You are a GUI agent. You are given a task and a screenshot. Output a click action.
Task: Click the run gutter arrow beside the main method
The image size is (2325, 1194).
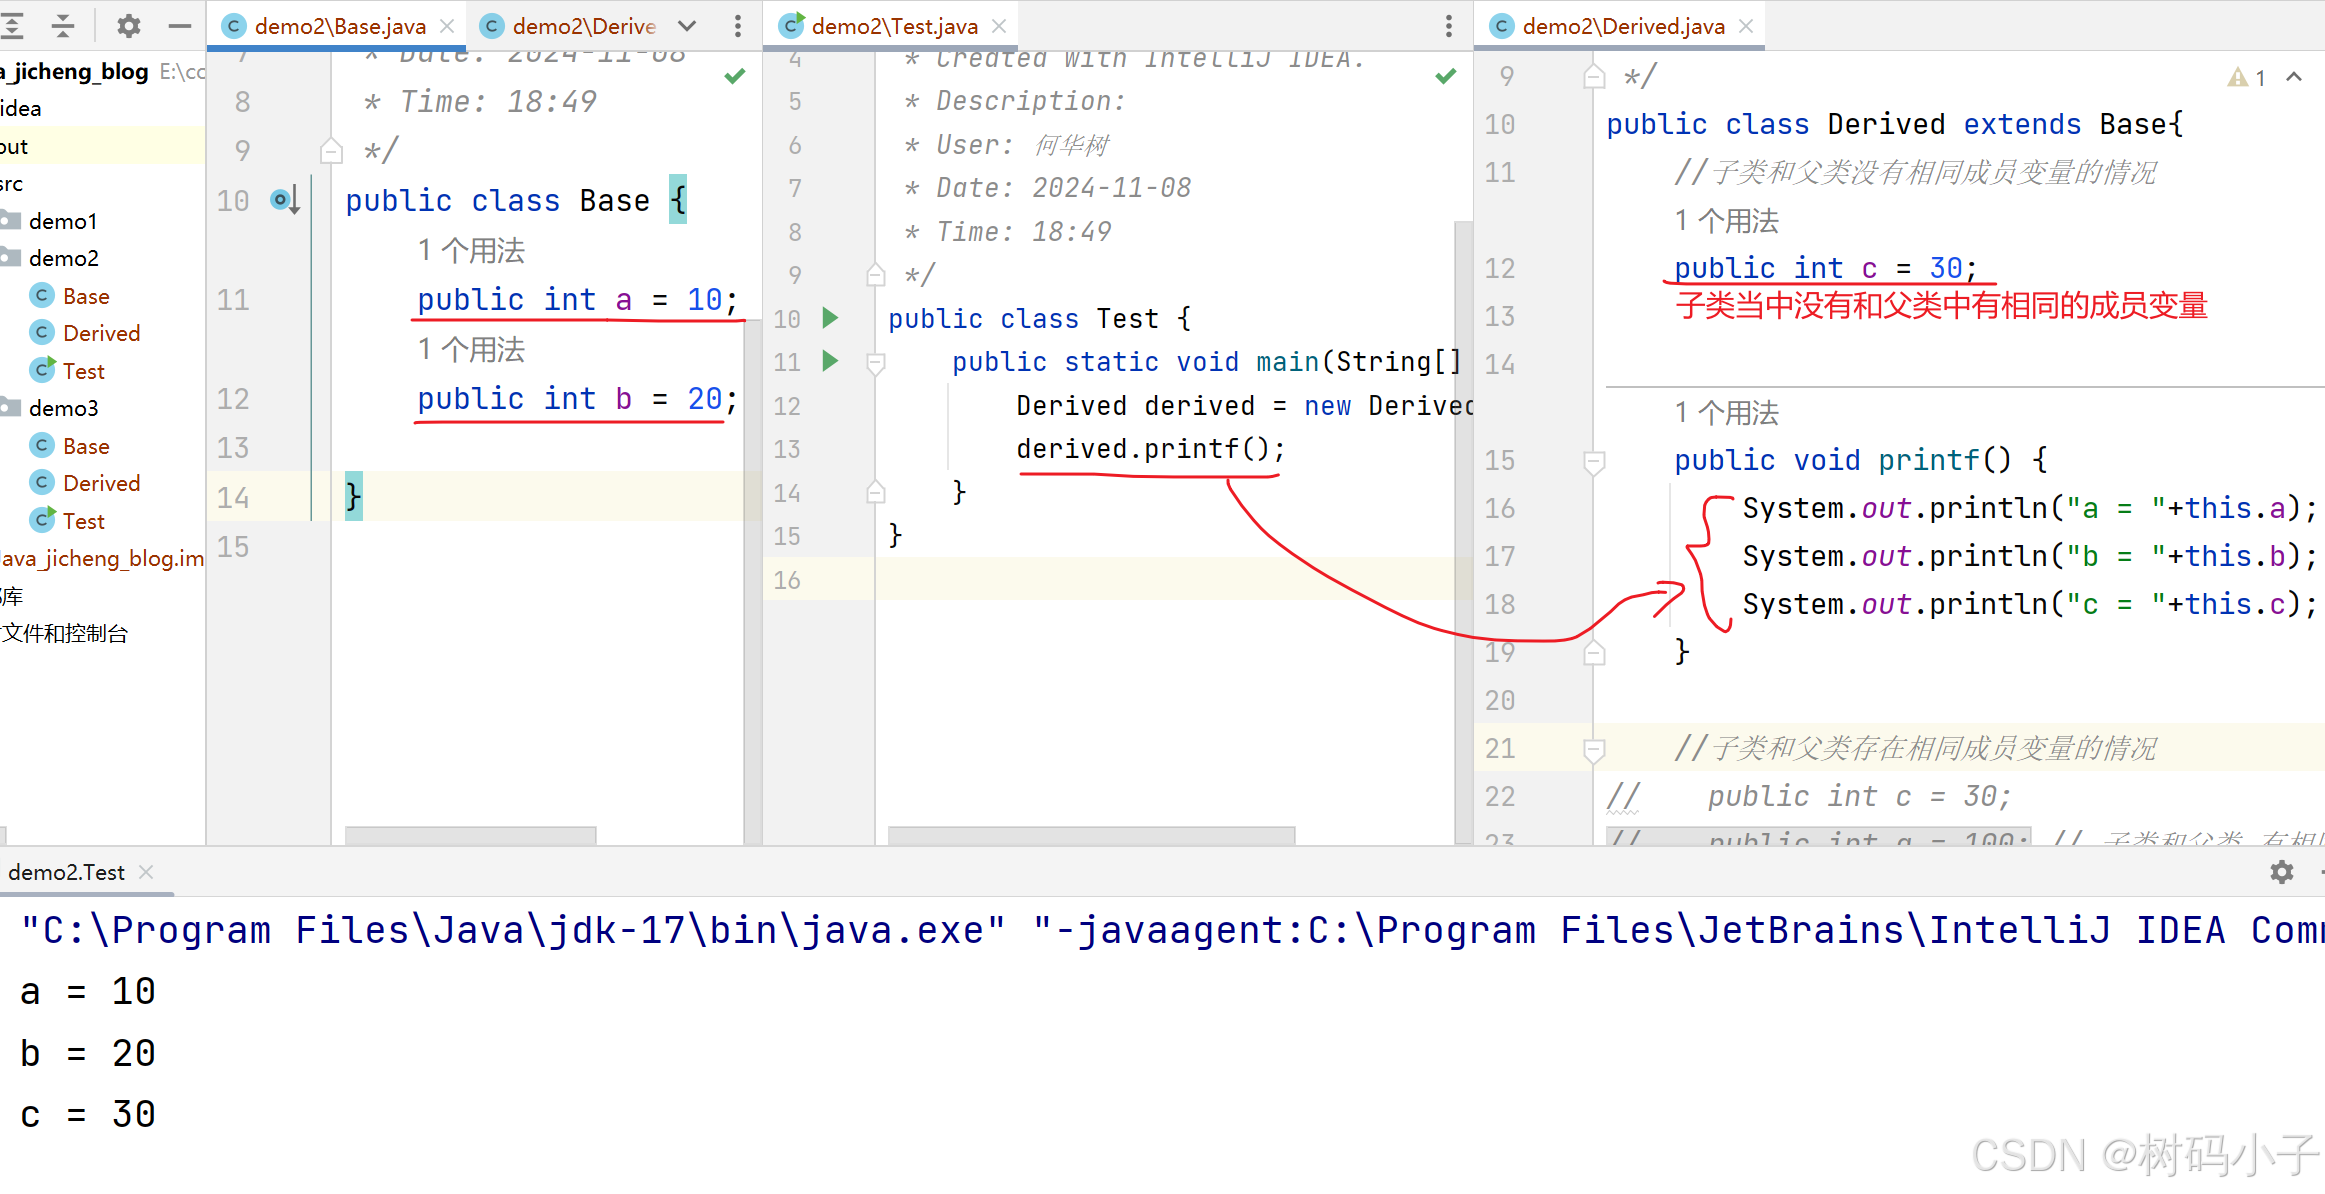(830, 361)
